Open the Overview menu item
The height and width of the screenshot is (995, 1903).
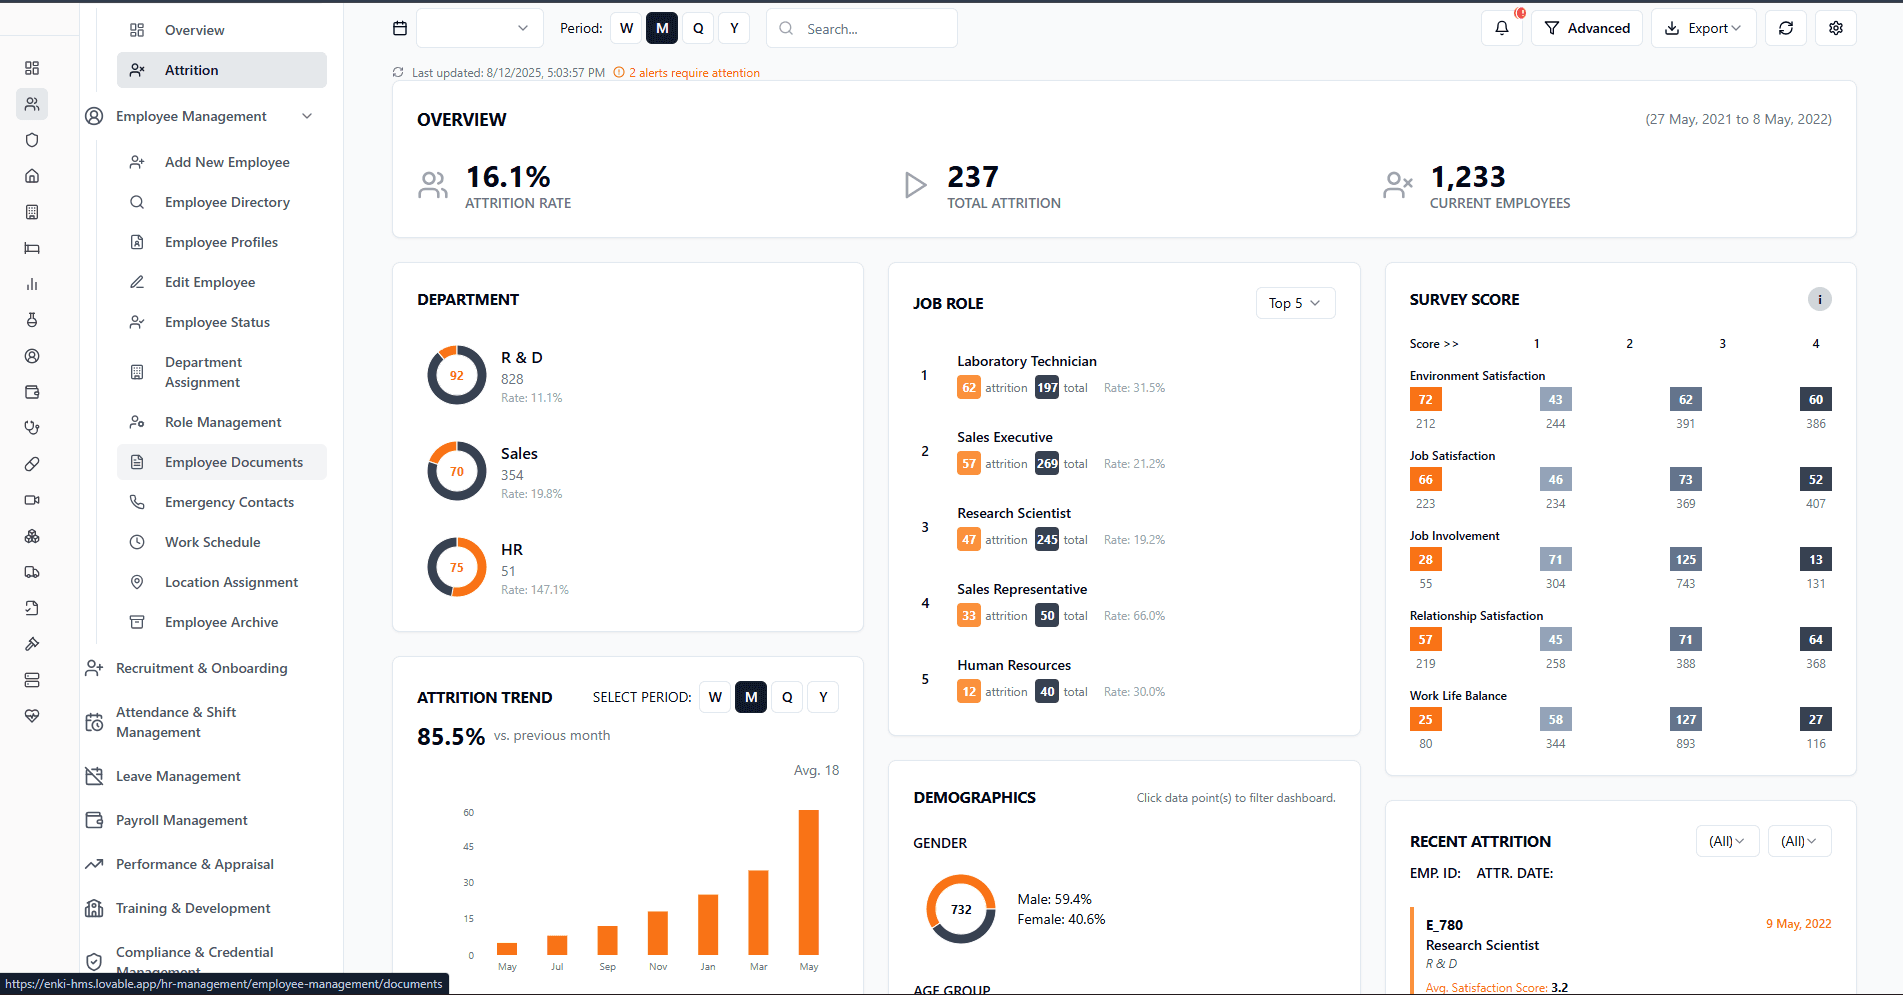click(194, 30)
